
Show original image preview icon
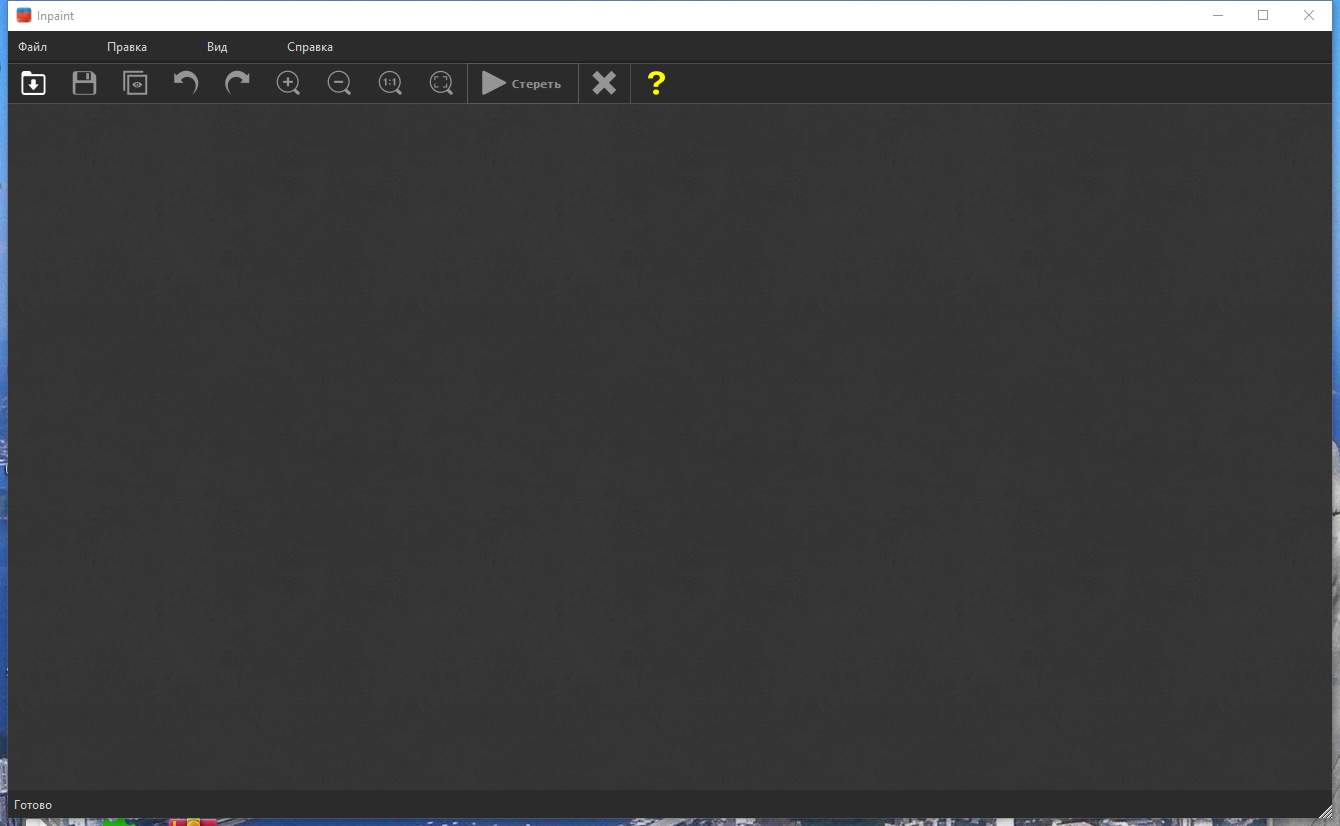(x=135, y=83)
